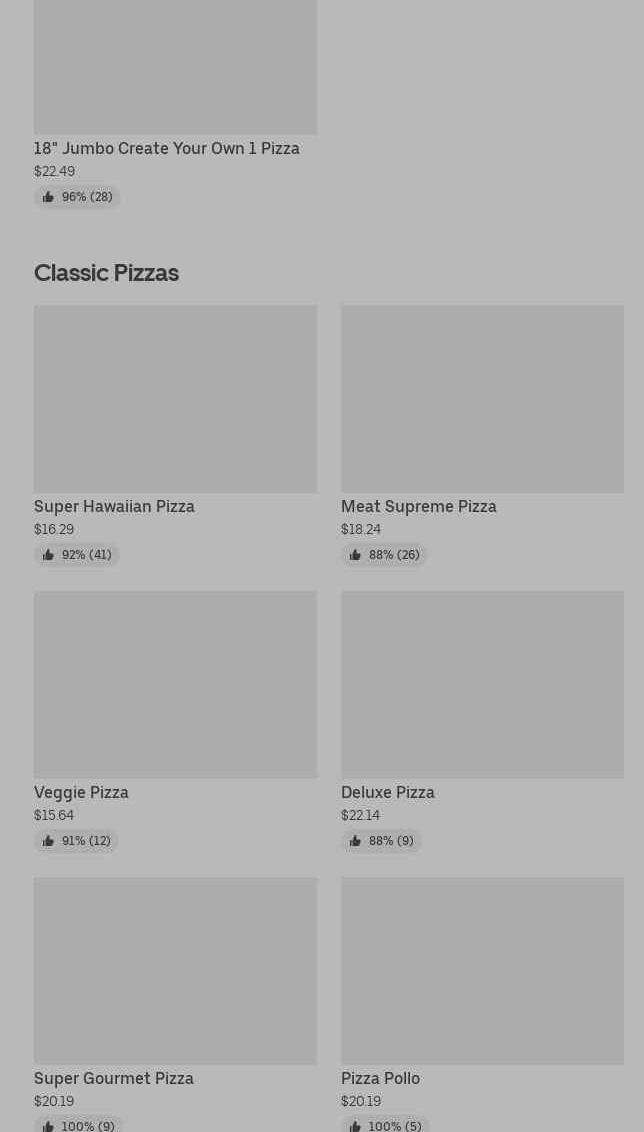The image size is (644, 1132).
Task: Click thumbs-up icon under Meat Supreme Pizza
Action: coord(355,555)
